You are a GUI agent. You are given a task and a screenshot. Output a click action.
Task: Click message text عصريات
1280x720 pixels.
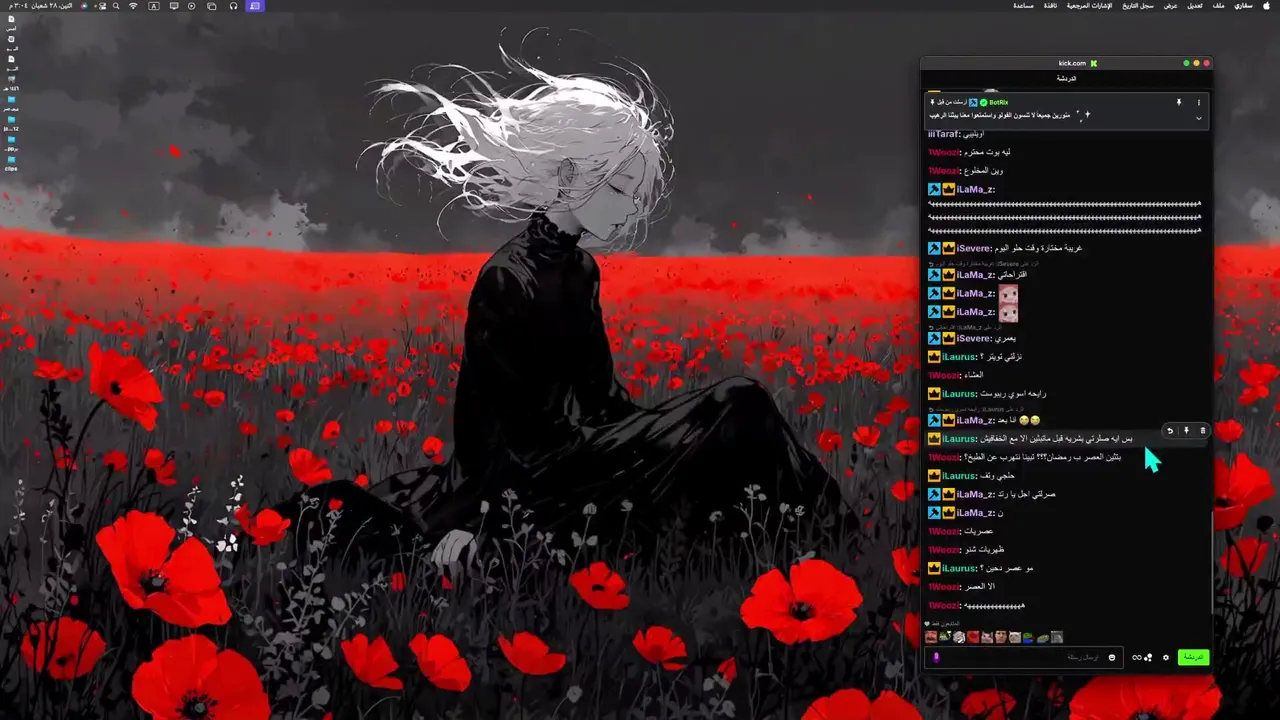pyautogui.click(x=979, y=531)
